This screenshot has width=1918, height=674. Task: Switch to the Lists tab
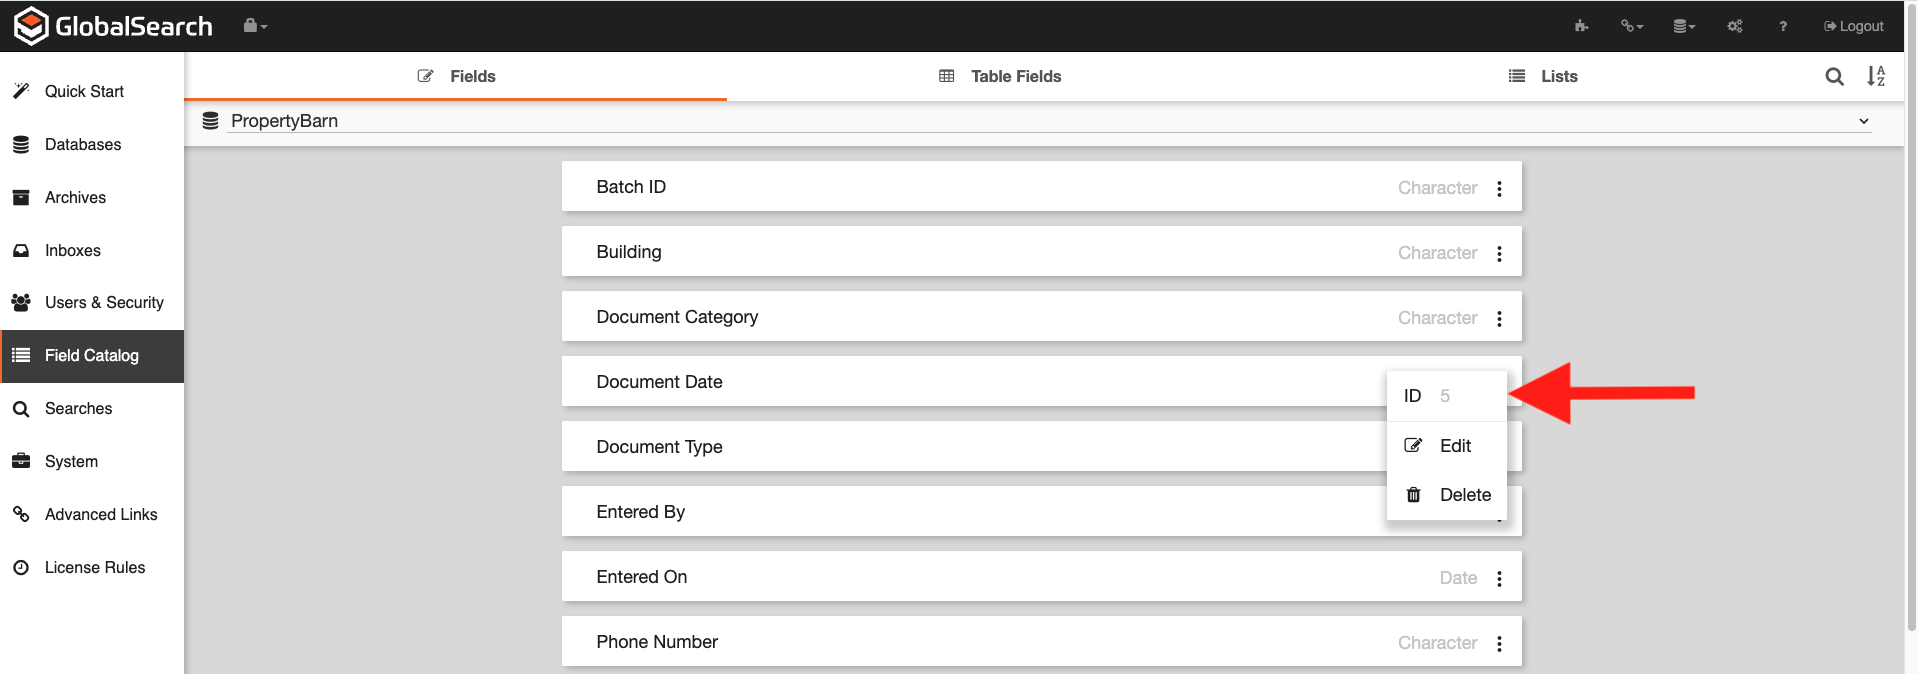point(1543,76)
